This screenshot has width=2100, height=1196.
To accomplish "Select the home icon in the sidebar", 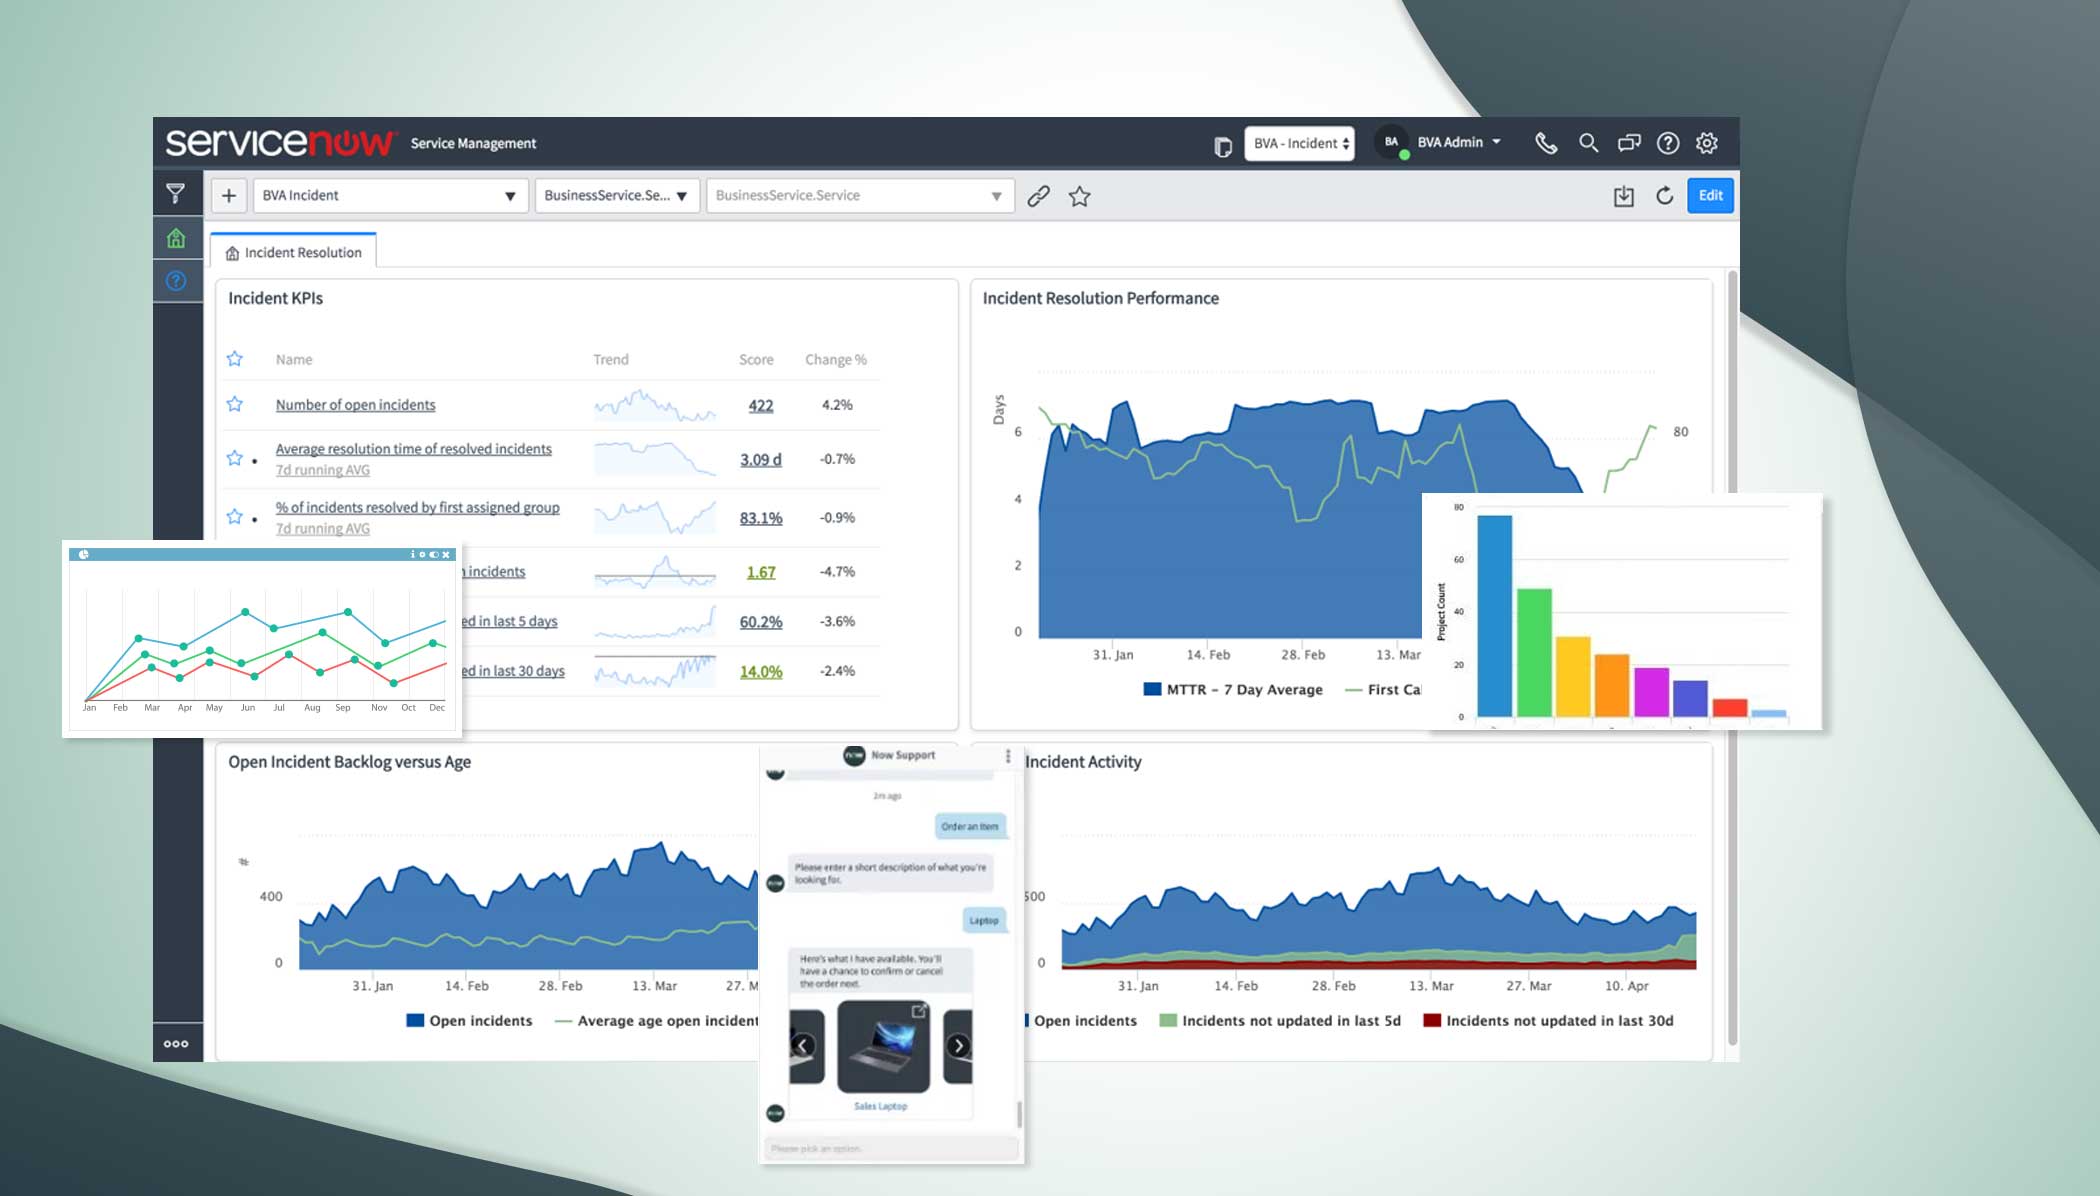I will [x=177, y=238].
